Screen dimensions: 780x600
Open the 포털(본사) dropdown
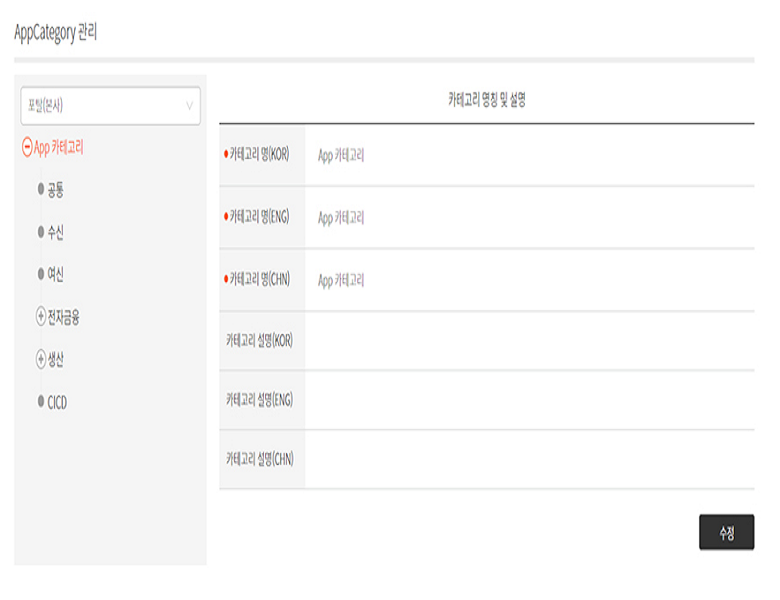(x=110, y=105)
